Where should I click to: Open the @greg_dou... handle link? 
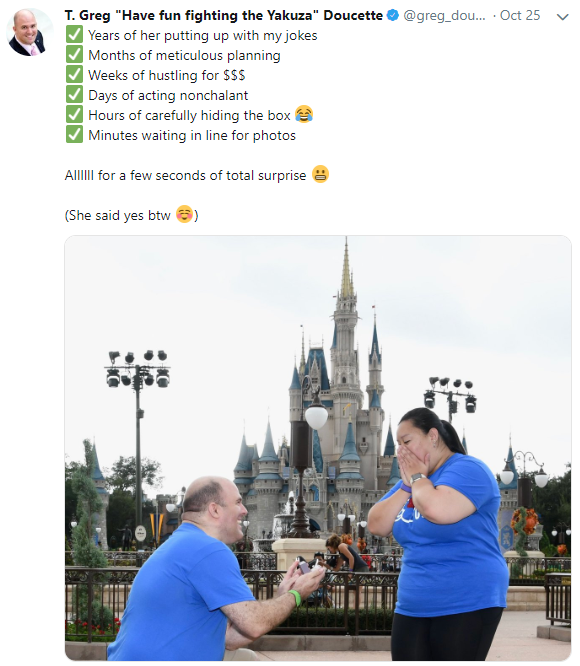pyautogui.click(x=444, y=16)
